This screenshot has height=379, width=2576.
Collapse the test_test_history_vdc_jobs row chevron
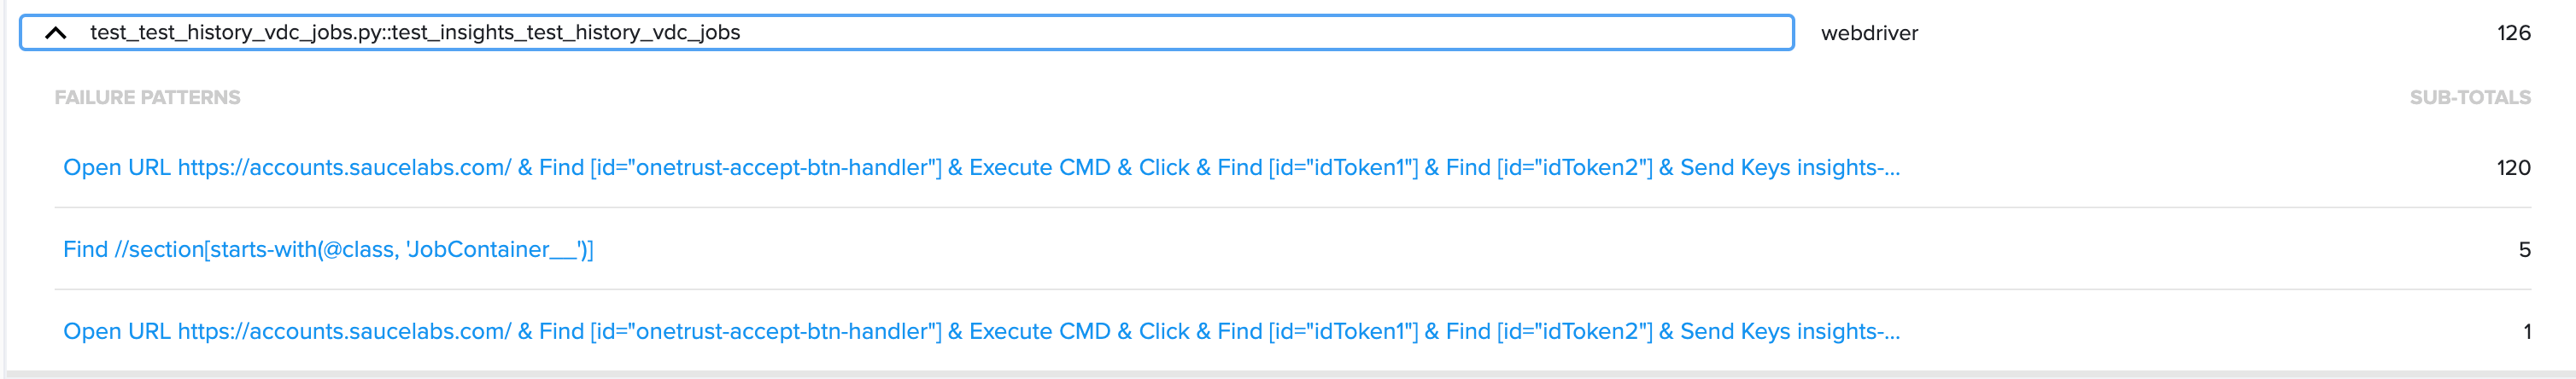click(56, 33)
